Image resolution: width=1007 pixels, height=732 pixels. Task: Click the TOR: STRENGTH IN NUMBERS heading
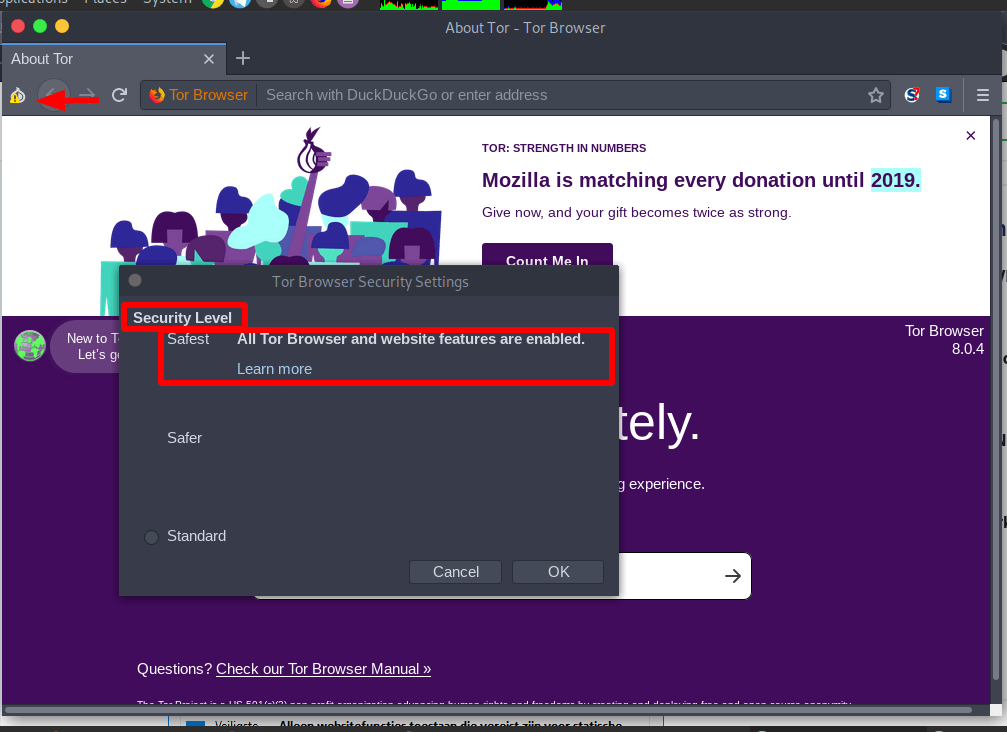tap(564, 148)
